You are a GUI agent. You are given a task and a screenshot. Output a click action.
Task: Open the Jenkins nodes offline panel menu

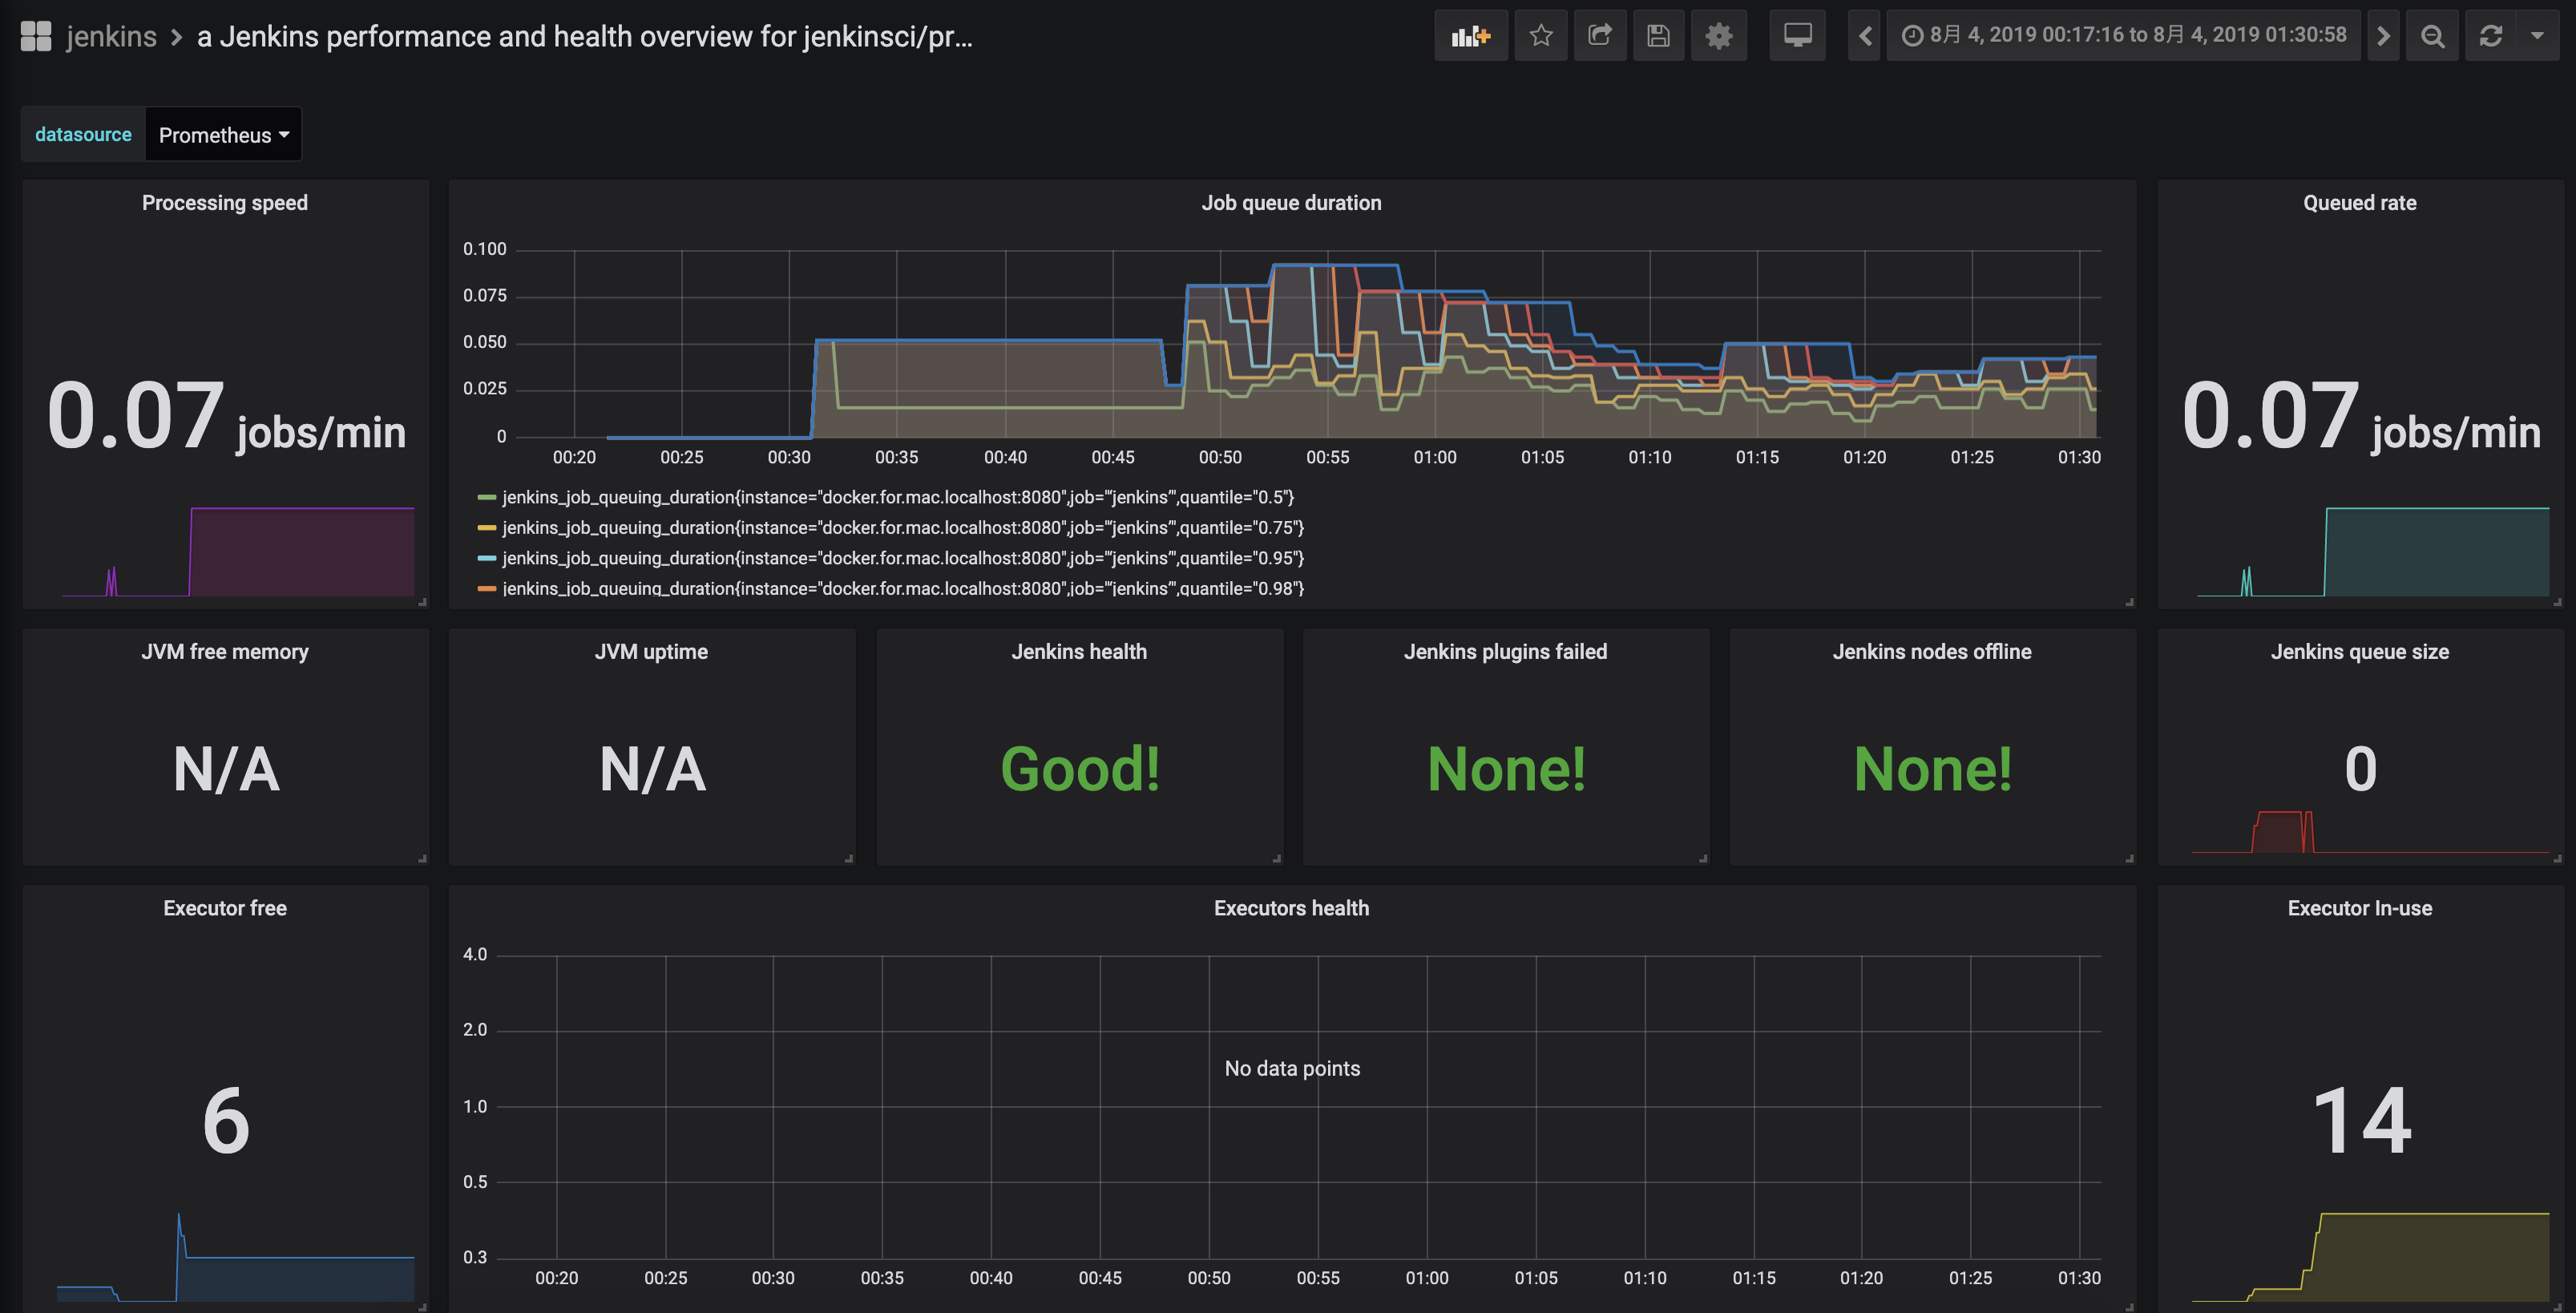point(1932,652)
